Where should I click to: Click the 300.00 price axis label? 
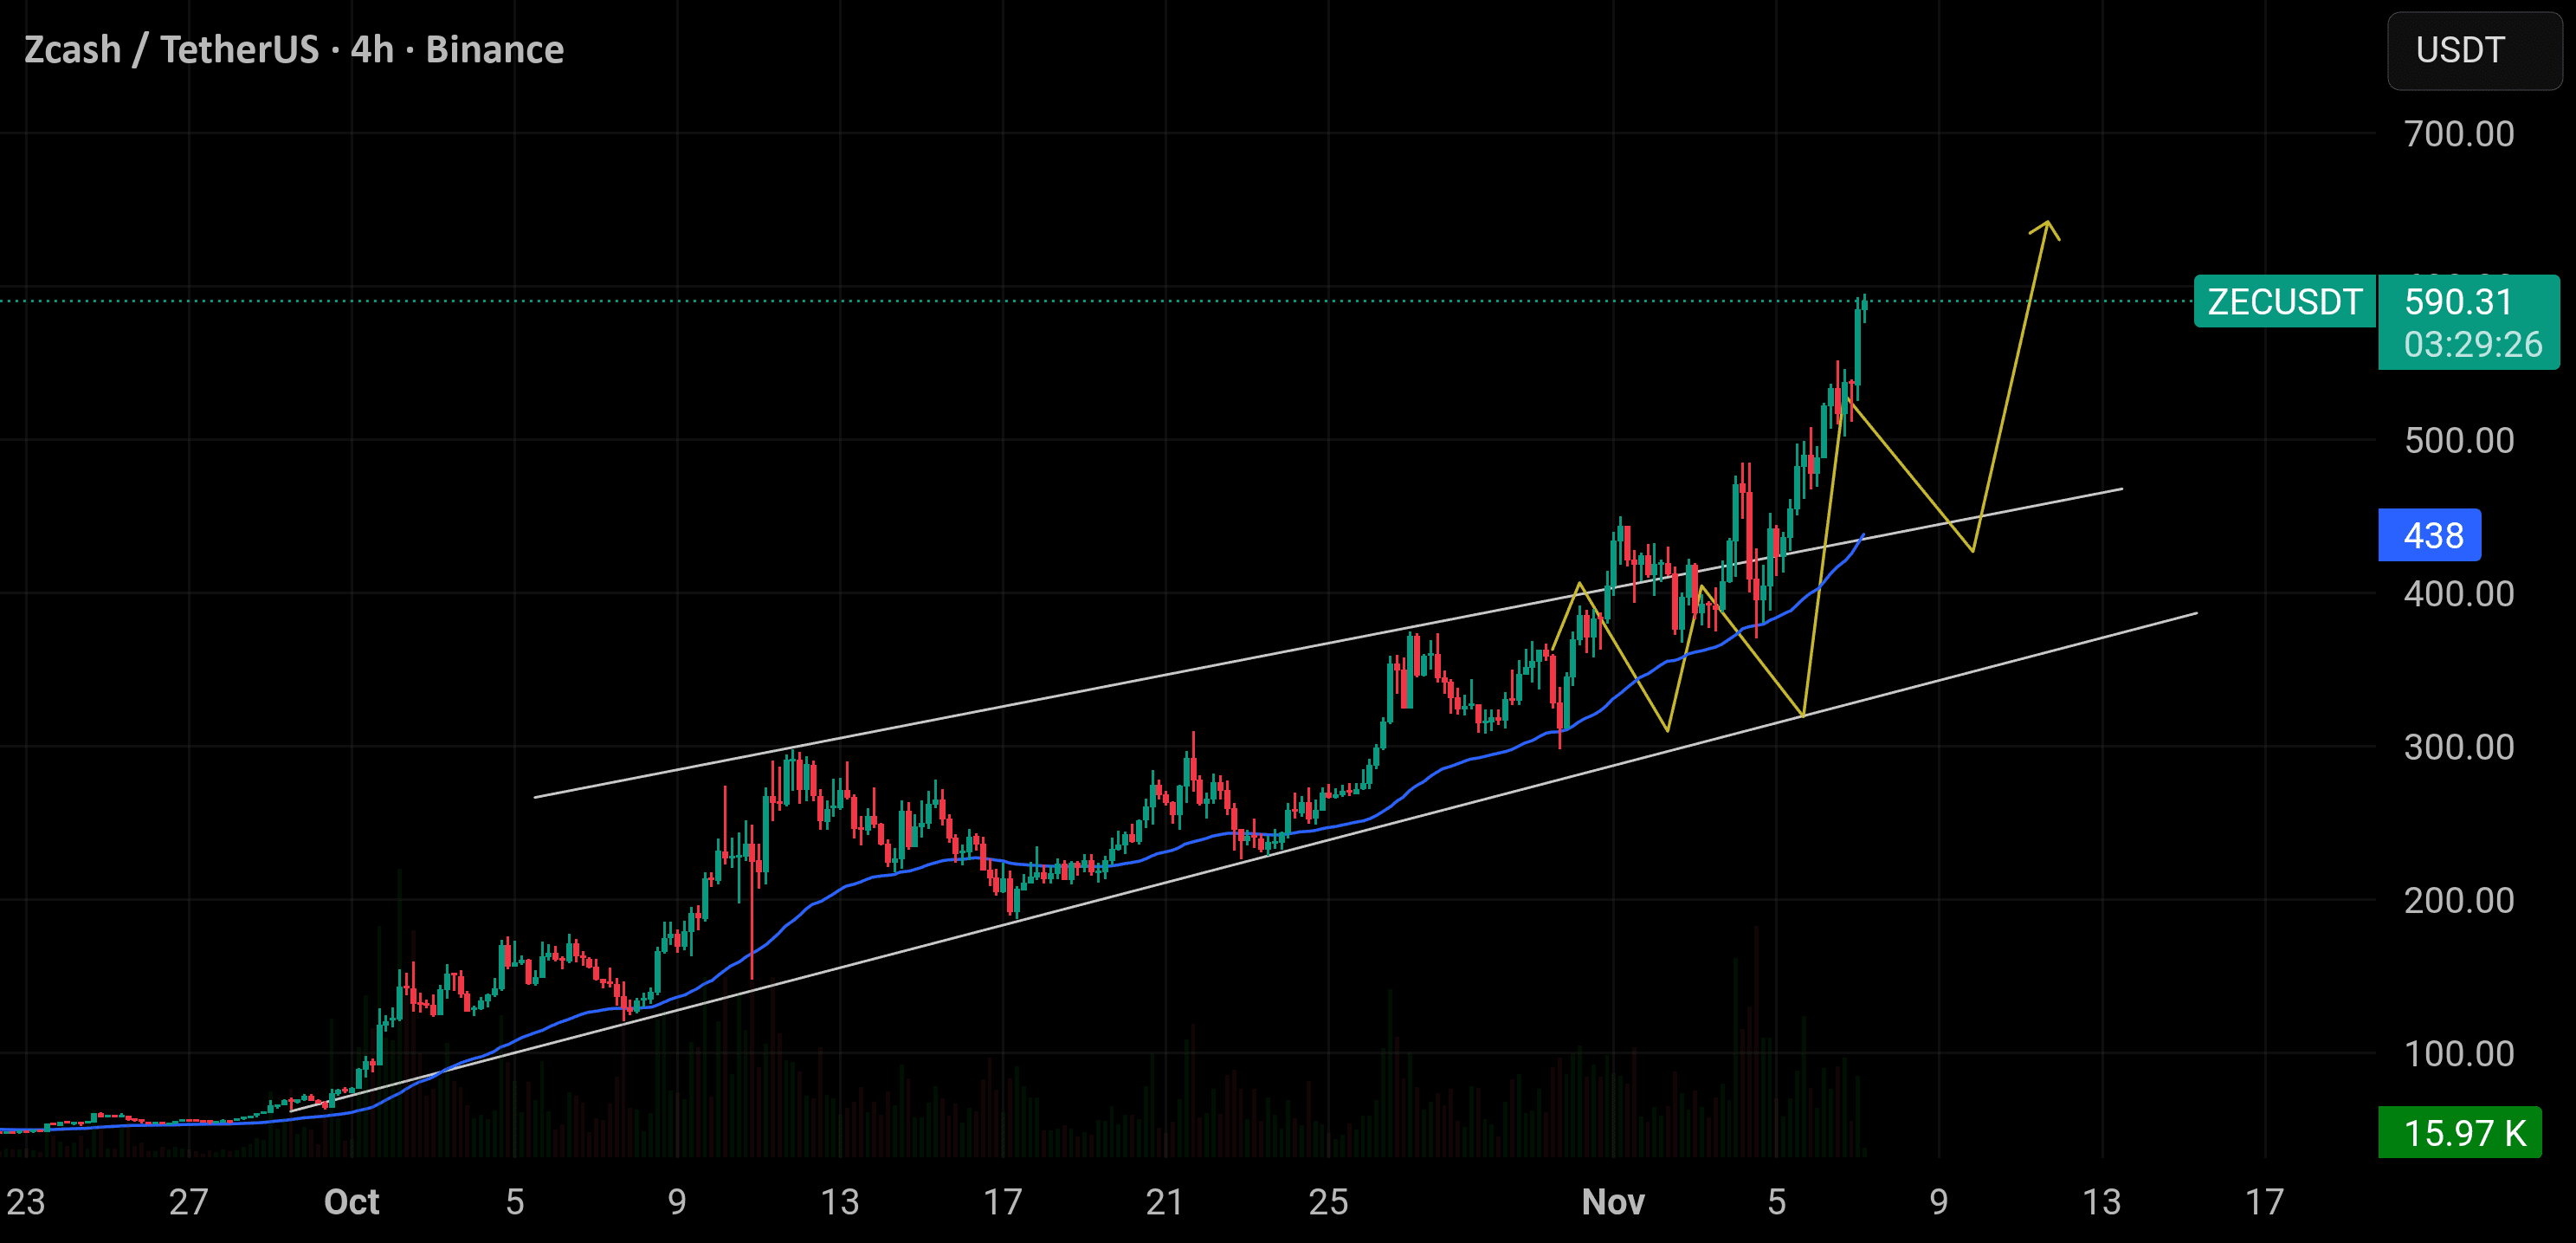tap(2458, 747)
